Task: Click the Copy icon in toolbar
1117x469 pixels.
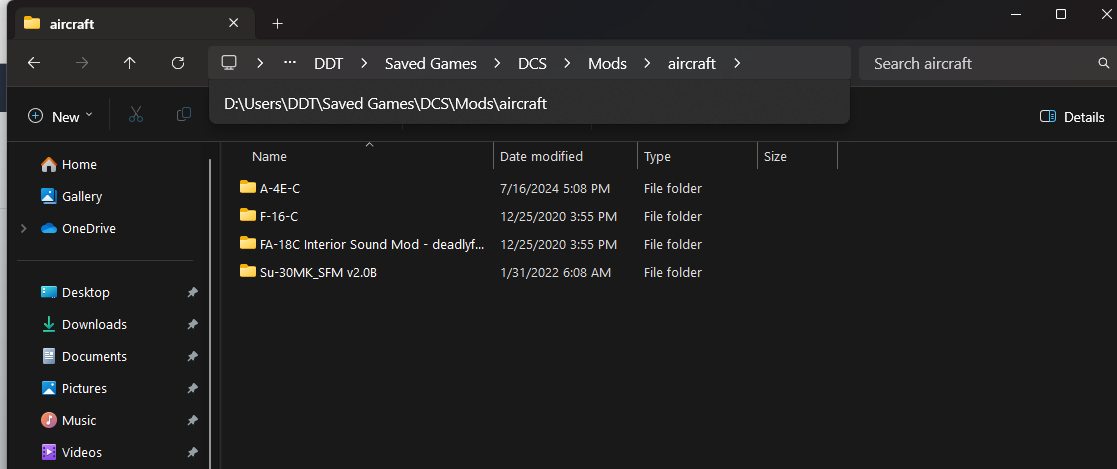Action: tap(184, 115)
